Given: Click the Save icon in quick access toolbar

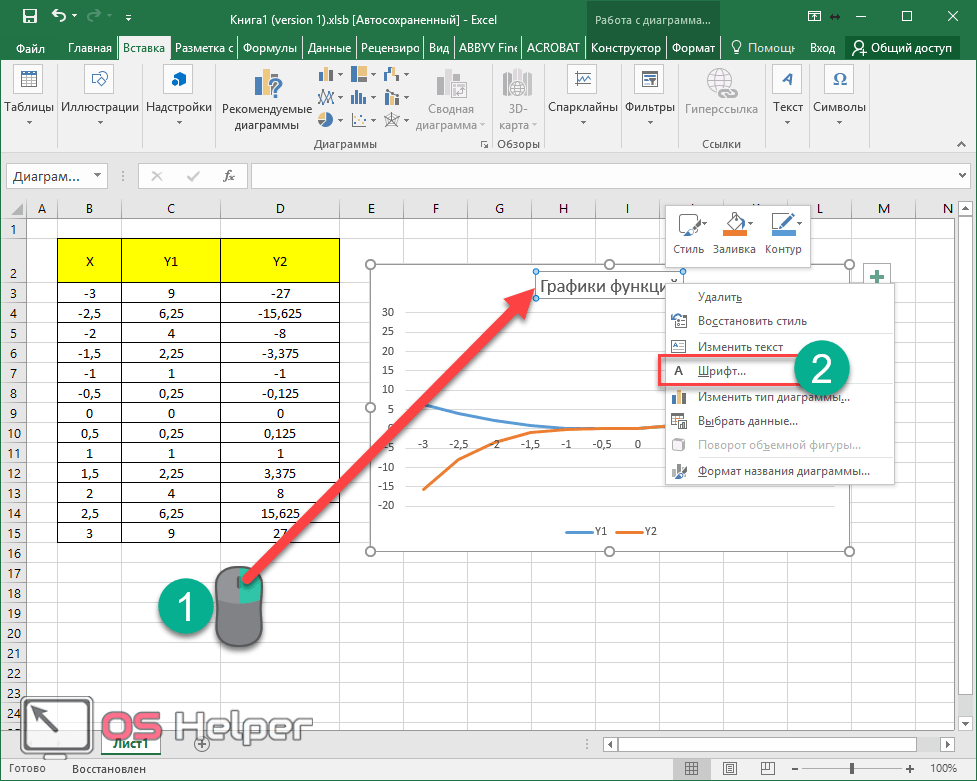Looking at the screenshot, I should pos(29,17).
